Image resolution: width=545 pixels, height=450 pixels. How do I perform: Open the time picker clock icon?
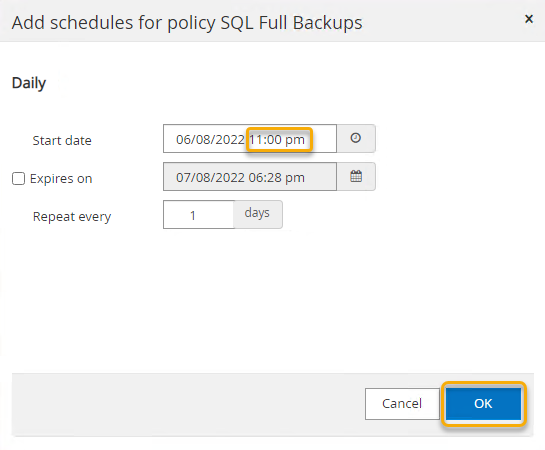coord(356,138)
